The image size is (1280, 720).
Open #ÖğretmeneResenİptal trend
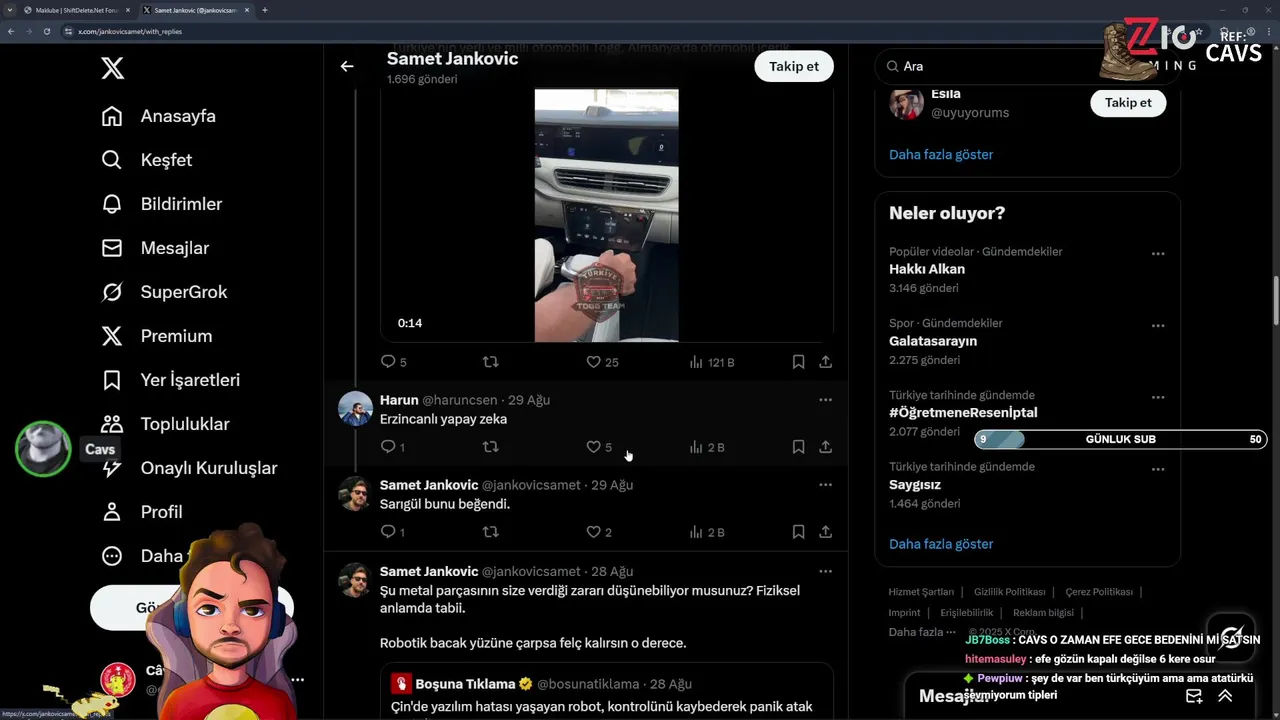click(x=963, y=413)
